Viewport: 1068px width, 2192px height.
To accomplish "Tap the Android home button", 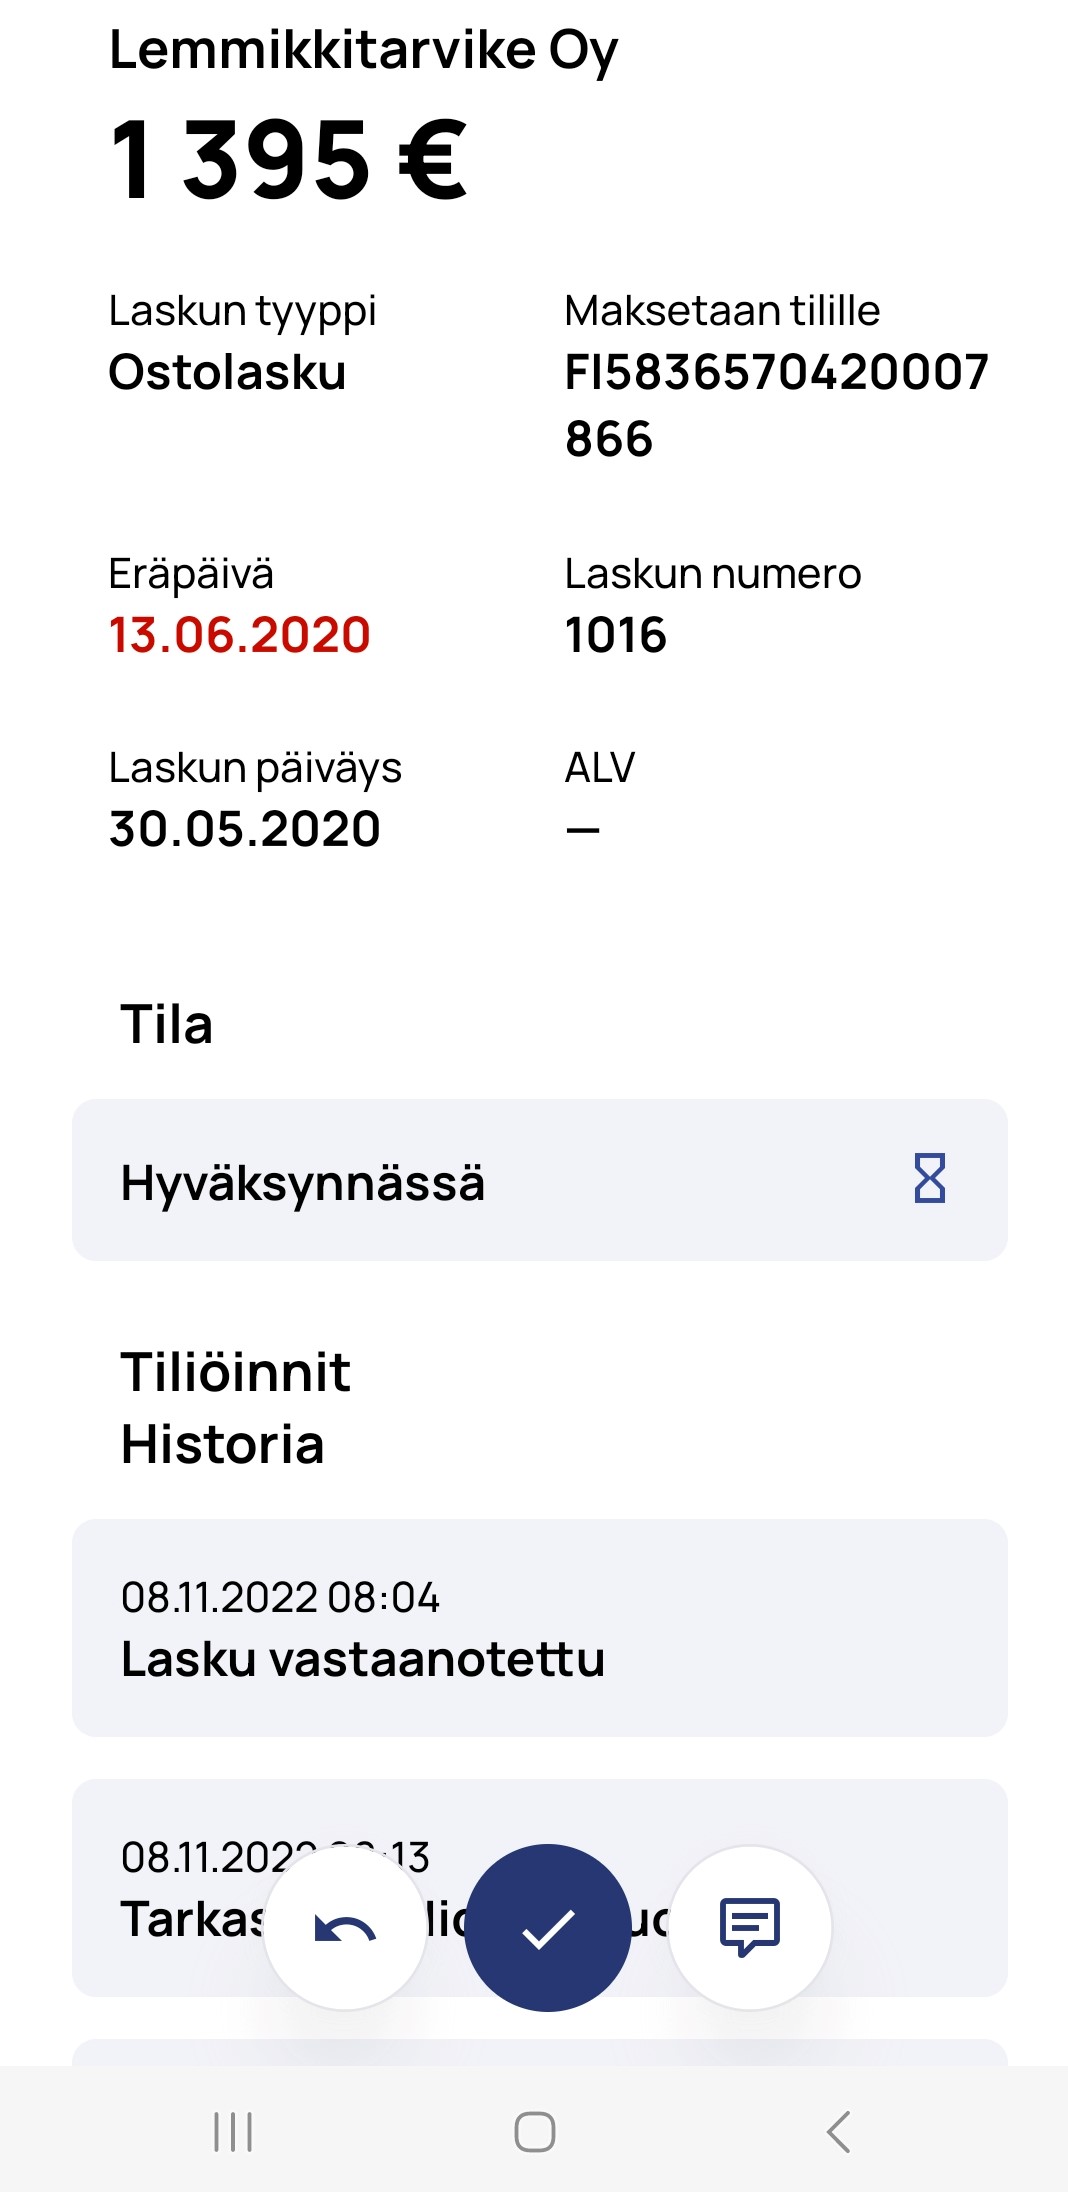I will (x=535, y=2131).
